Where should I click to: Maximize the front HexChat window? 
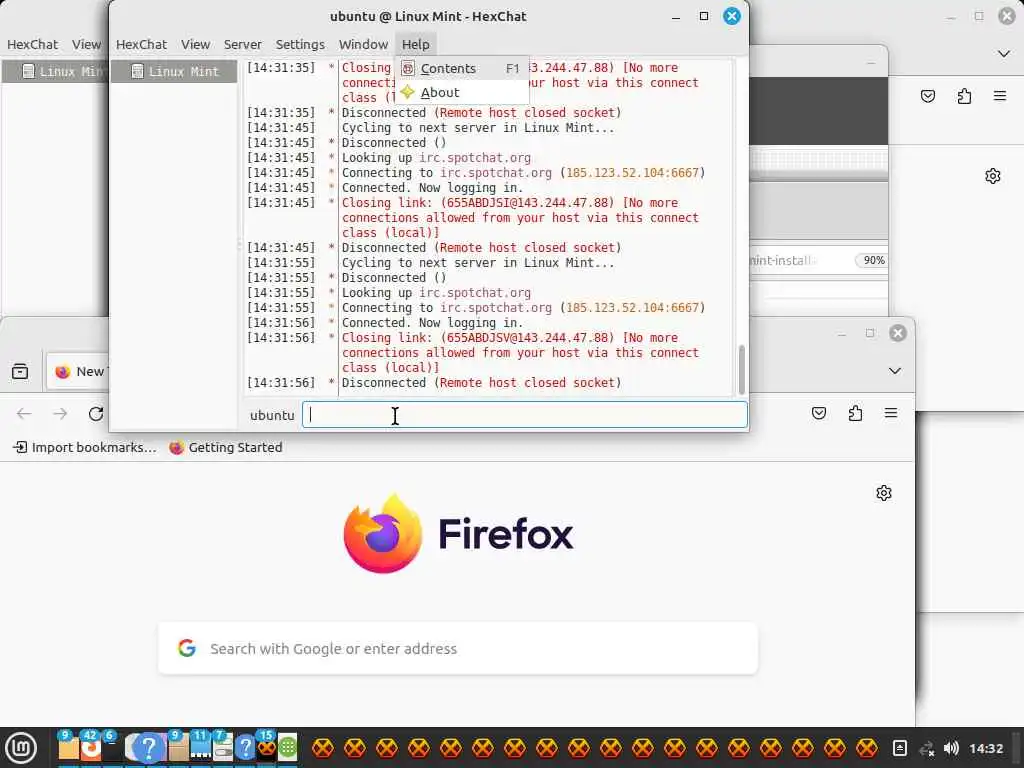click(703, 16)
